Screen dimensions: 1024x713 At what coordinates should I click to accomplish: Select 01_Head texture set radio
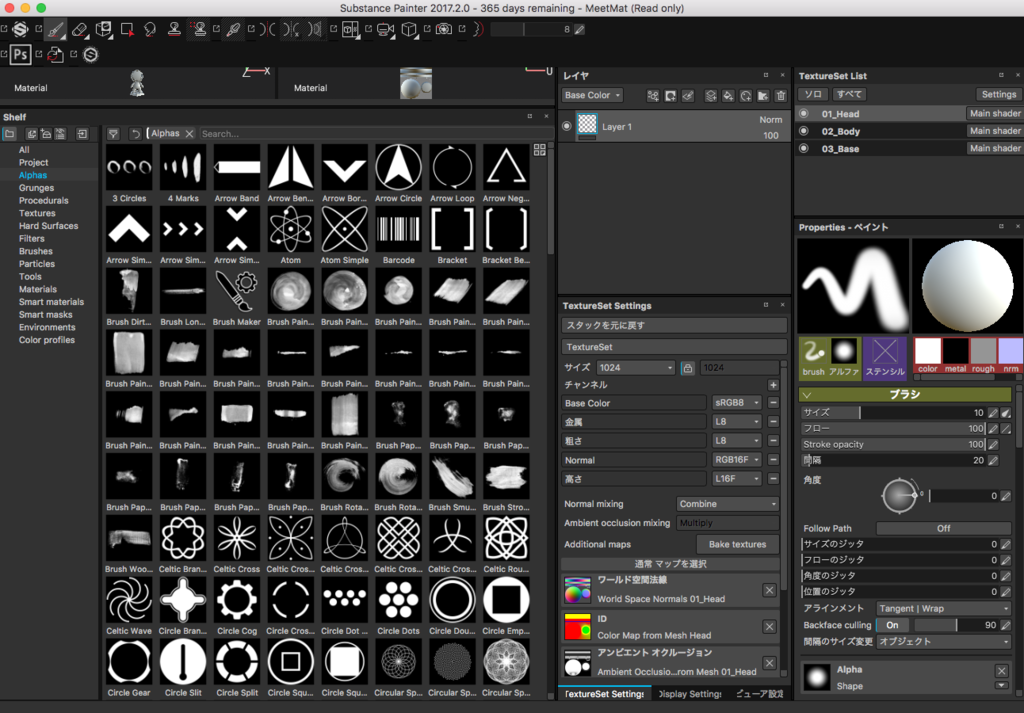(x=804, y=114)
